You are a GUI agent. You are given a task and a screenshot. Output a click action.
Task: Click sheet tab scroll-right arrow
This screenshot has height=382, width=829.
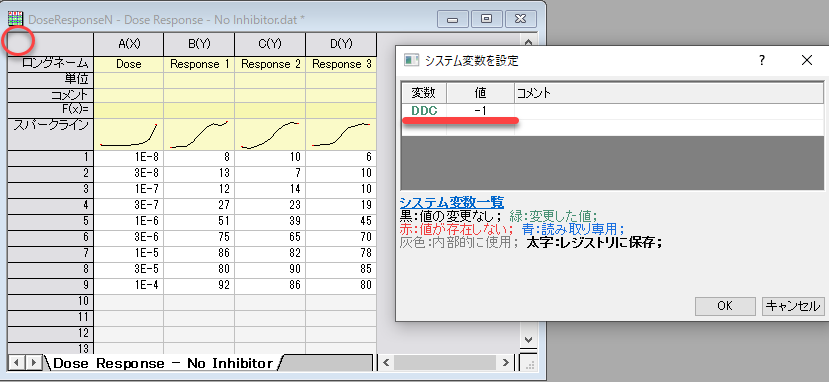click(x=33, y=363)
